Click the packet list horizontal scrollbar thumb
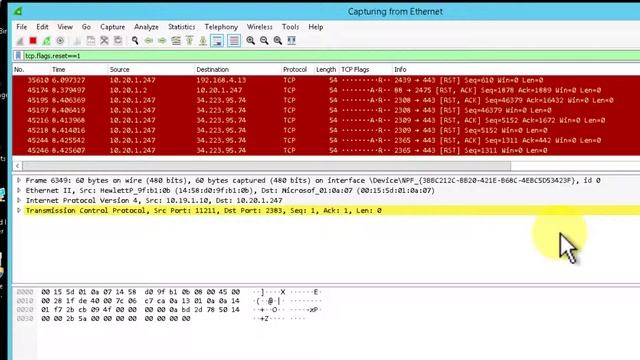Viewport: 640px width, 360px height. pyautogui.click(x=266, y=166)
